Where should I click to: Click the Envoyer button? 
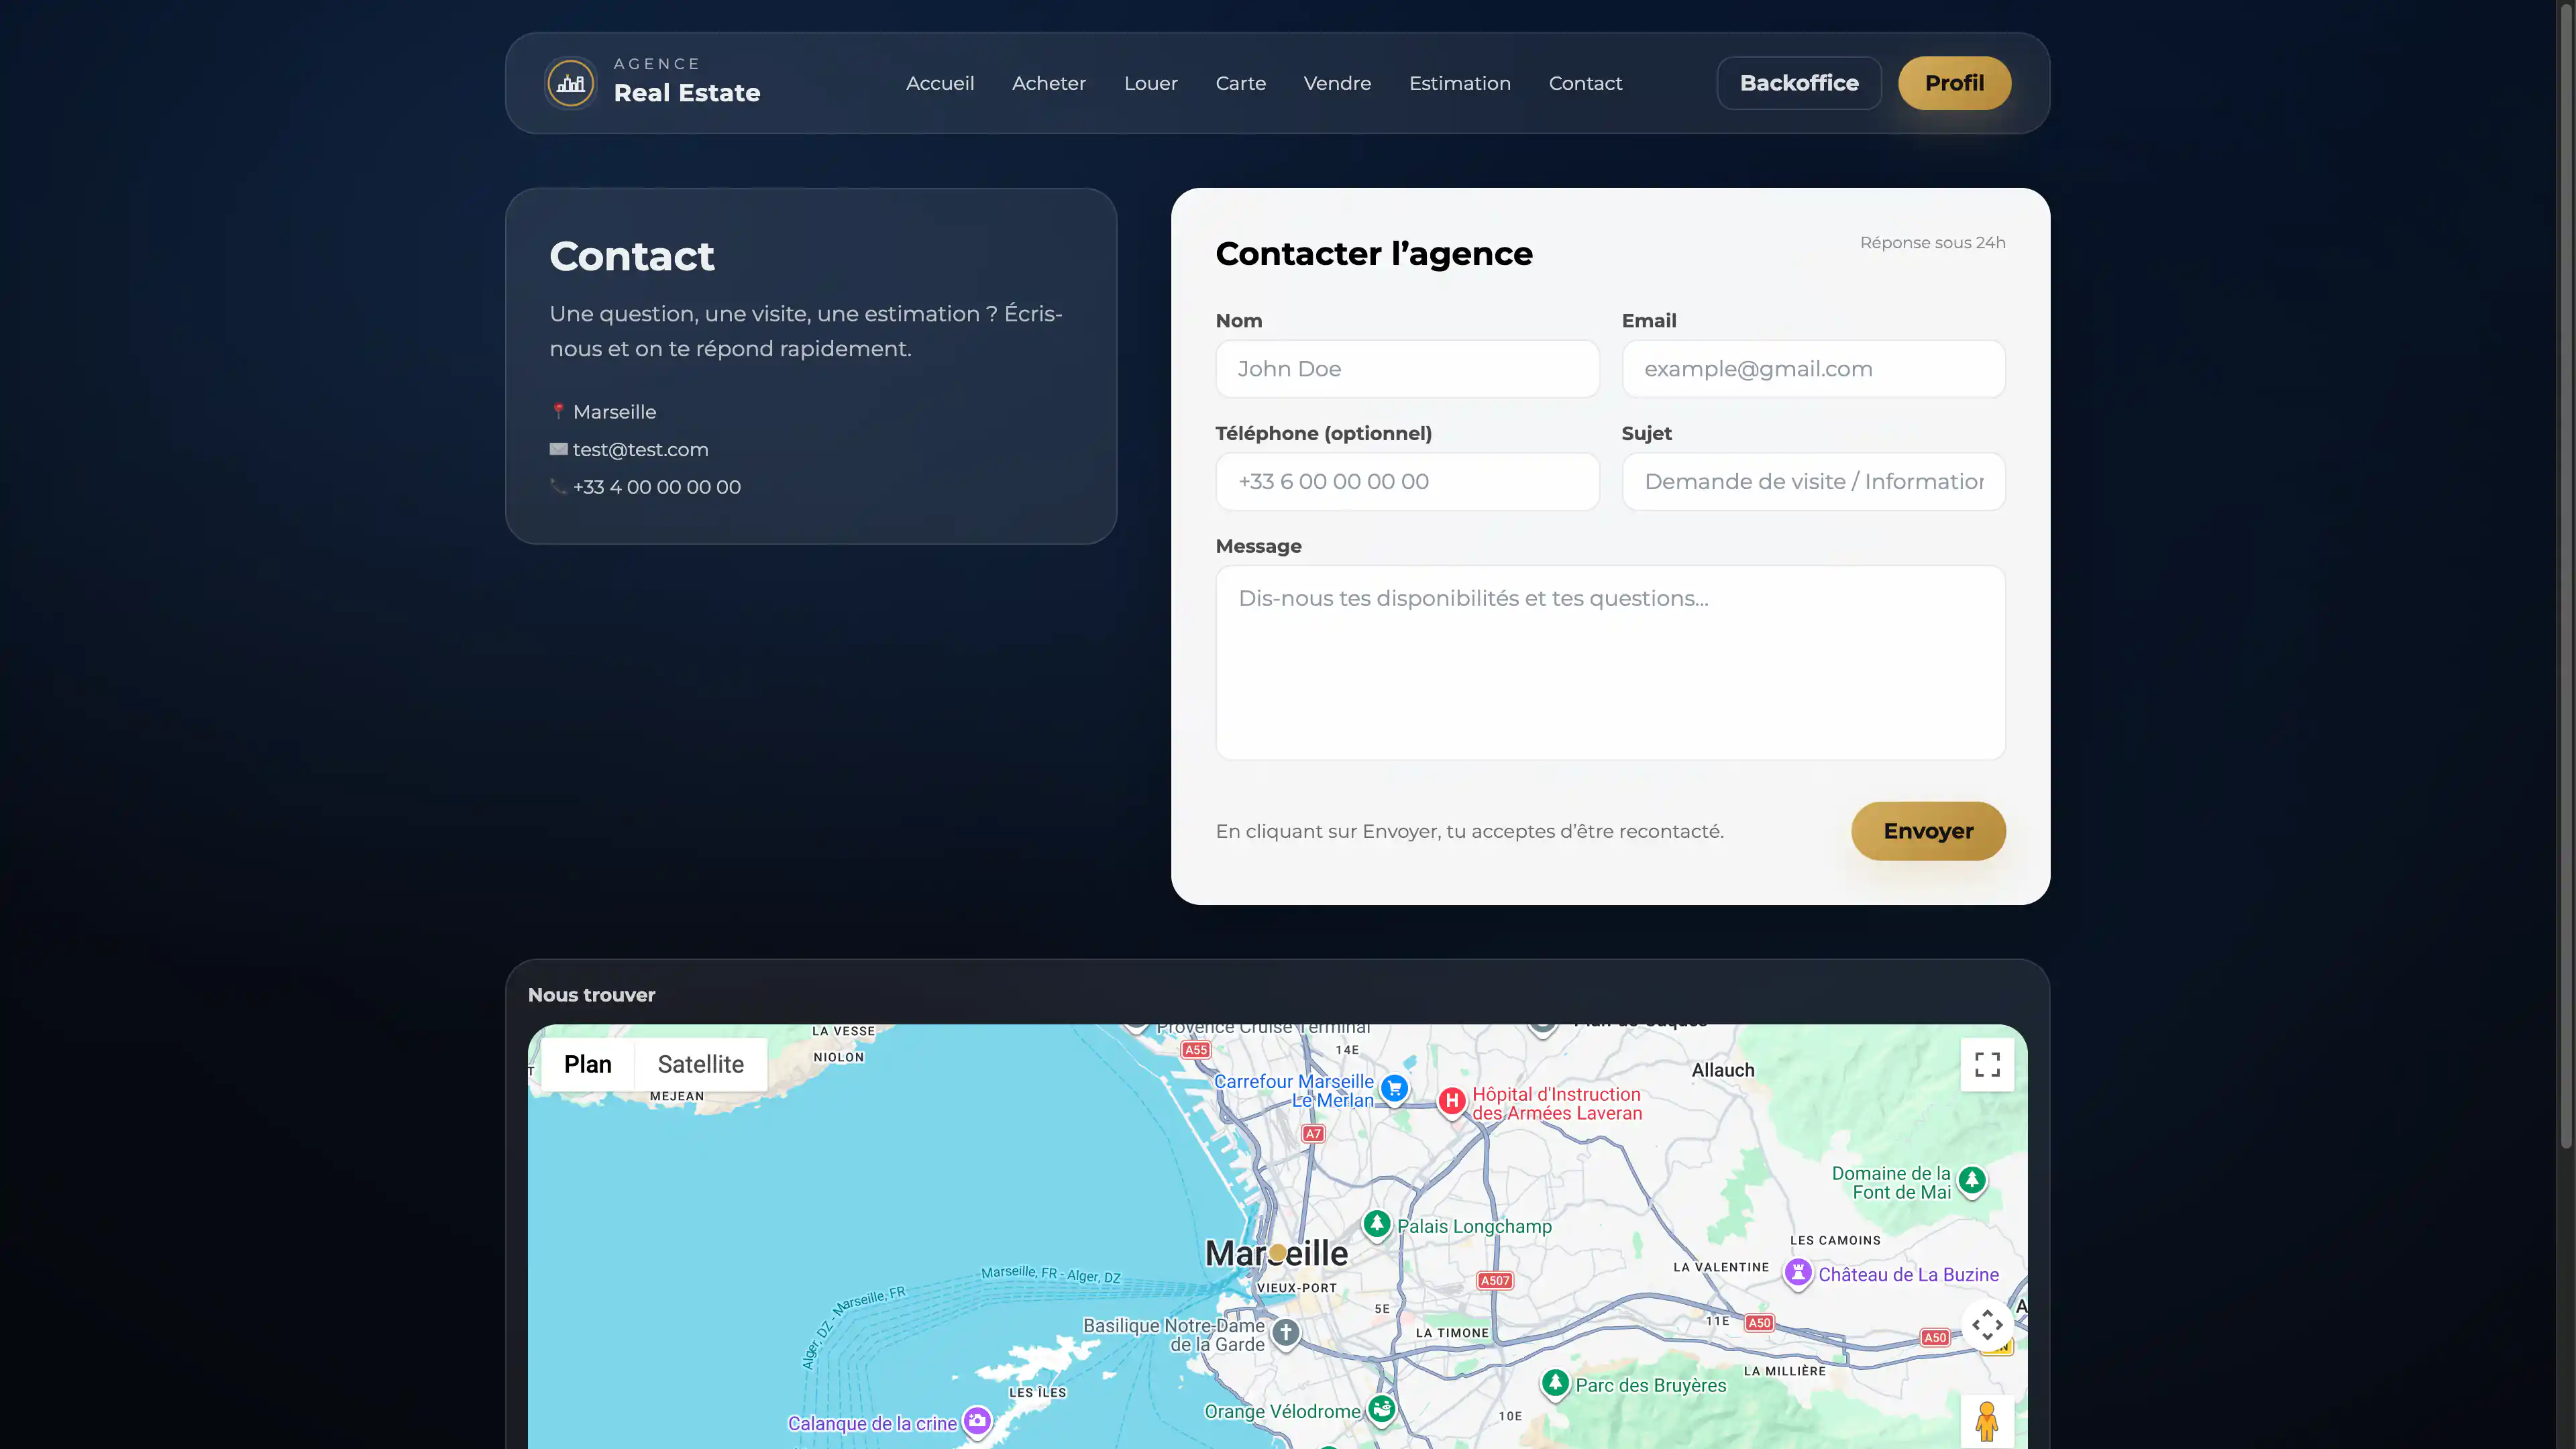1928,831
